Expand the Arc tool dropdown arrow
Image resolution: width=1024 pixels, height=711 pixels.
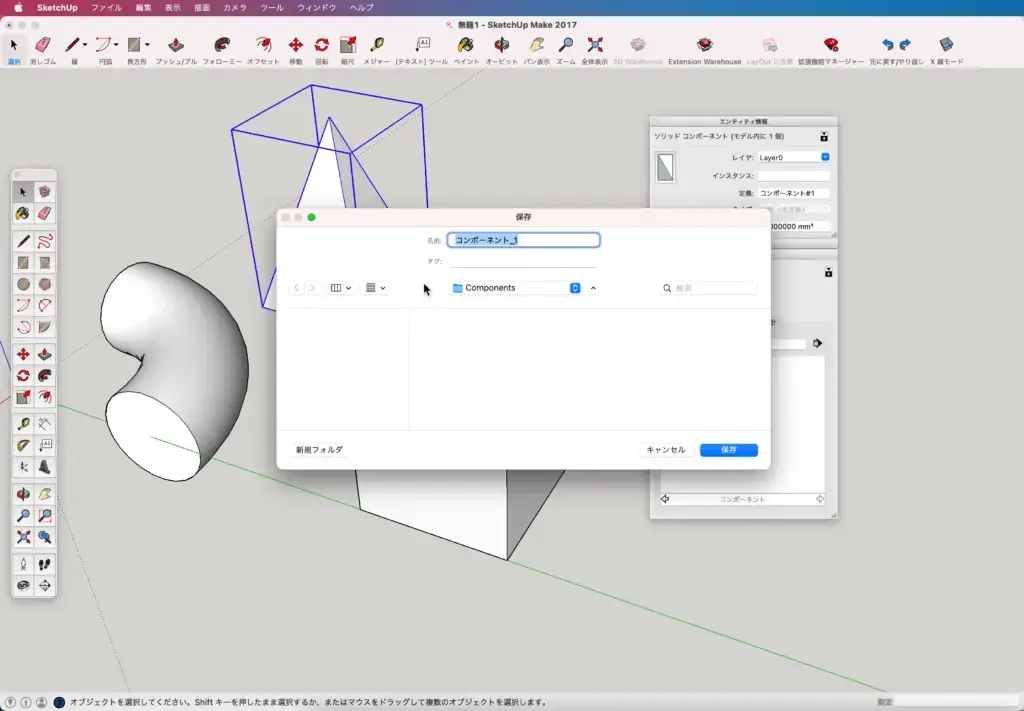pos(116,44)
